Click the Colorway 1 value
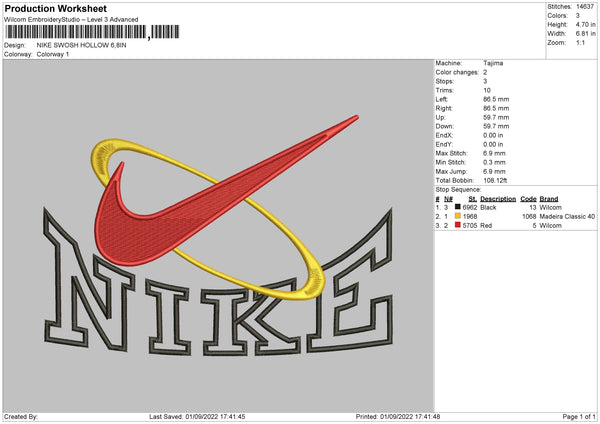Viewport: 600px width, 424px height. click(53, 54)
